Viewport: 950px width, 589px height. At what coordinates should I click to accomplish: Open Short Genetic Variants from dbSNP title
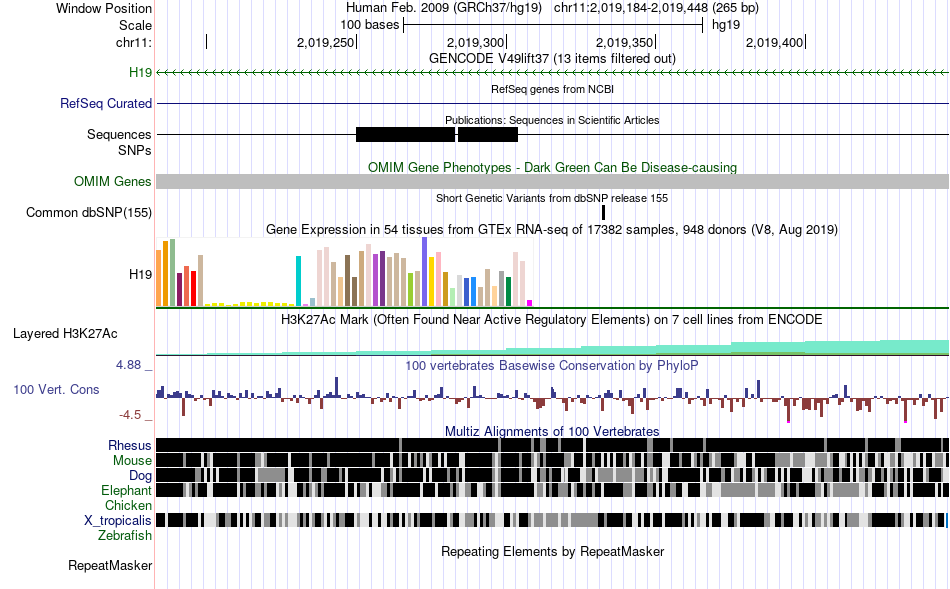tap(552, 198)
